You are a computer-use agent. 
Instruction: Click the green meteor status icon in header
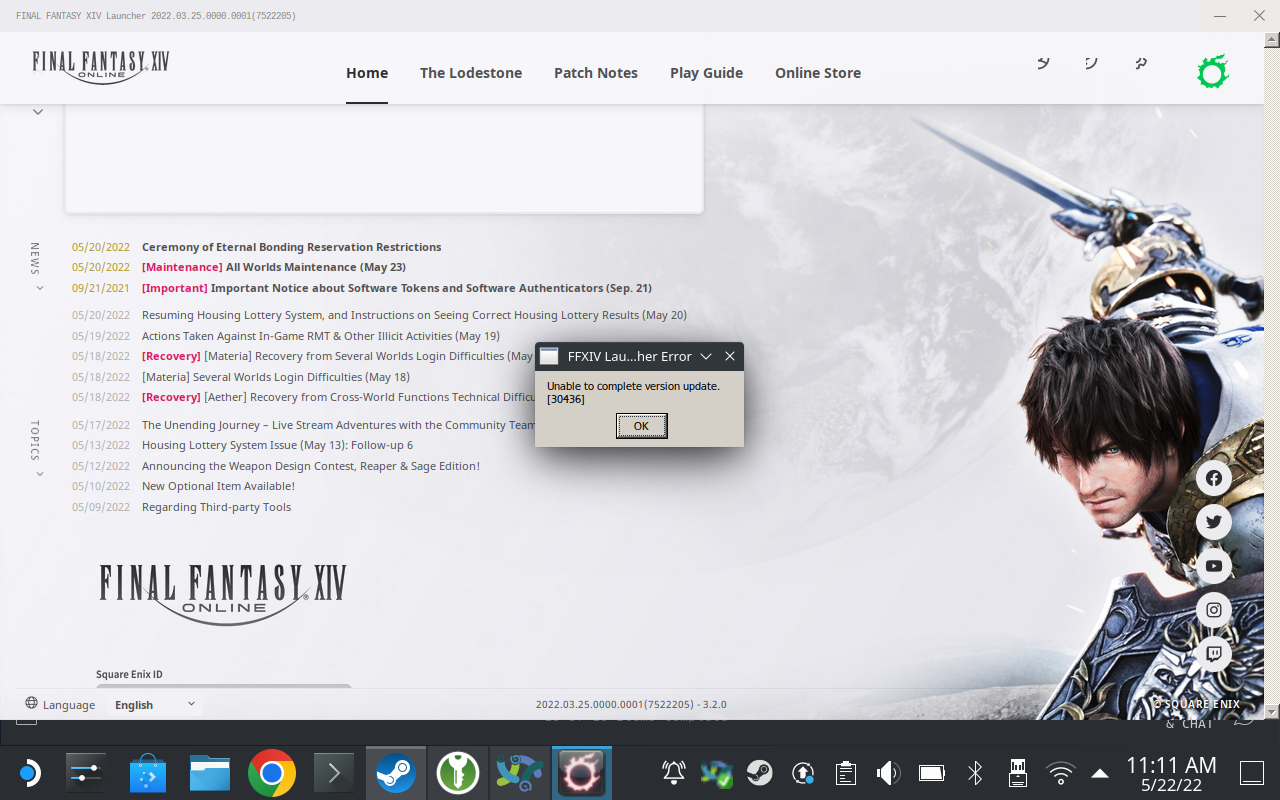(1213, 72)
